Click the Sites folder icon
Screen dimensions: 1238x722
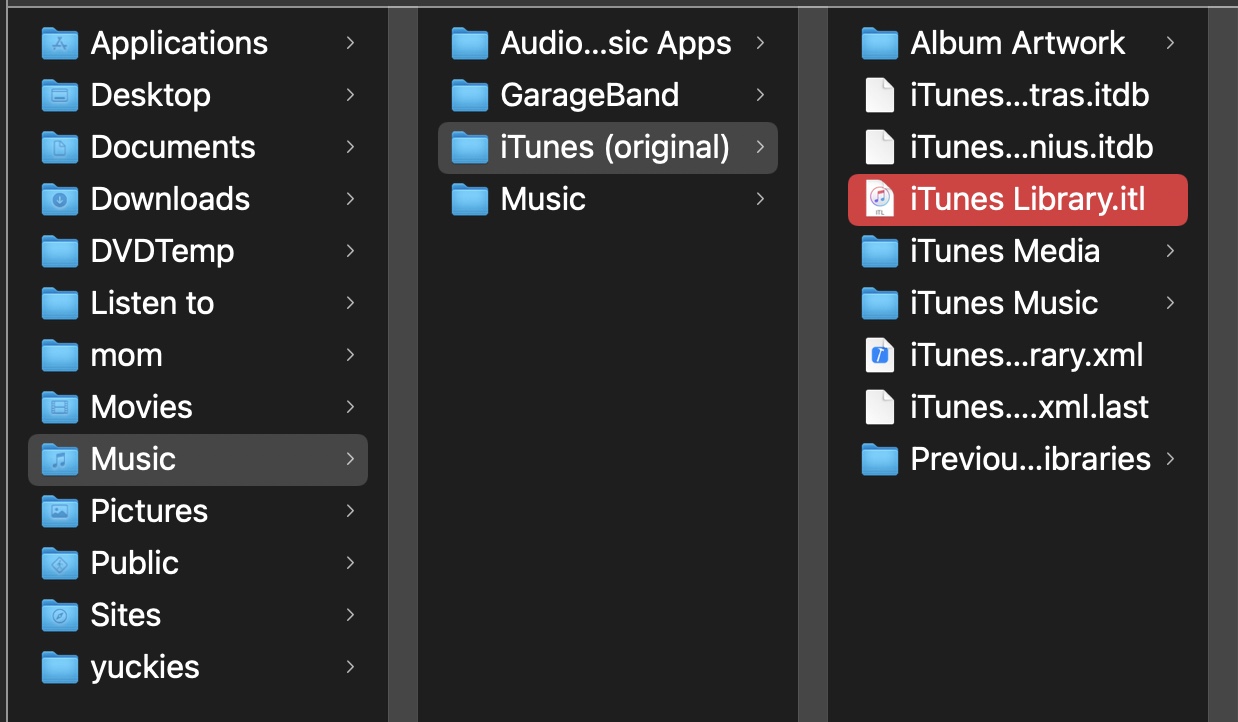[60, 615]
